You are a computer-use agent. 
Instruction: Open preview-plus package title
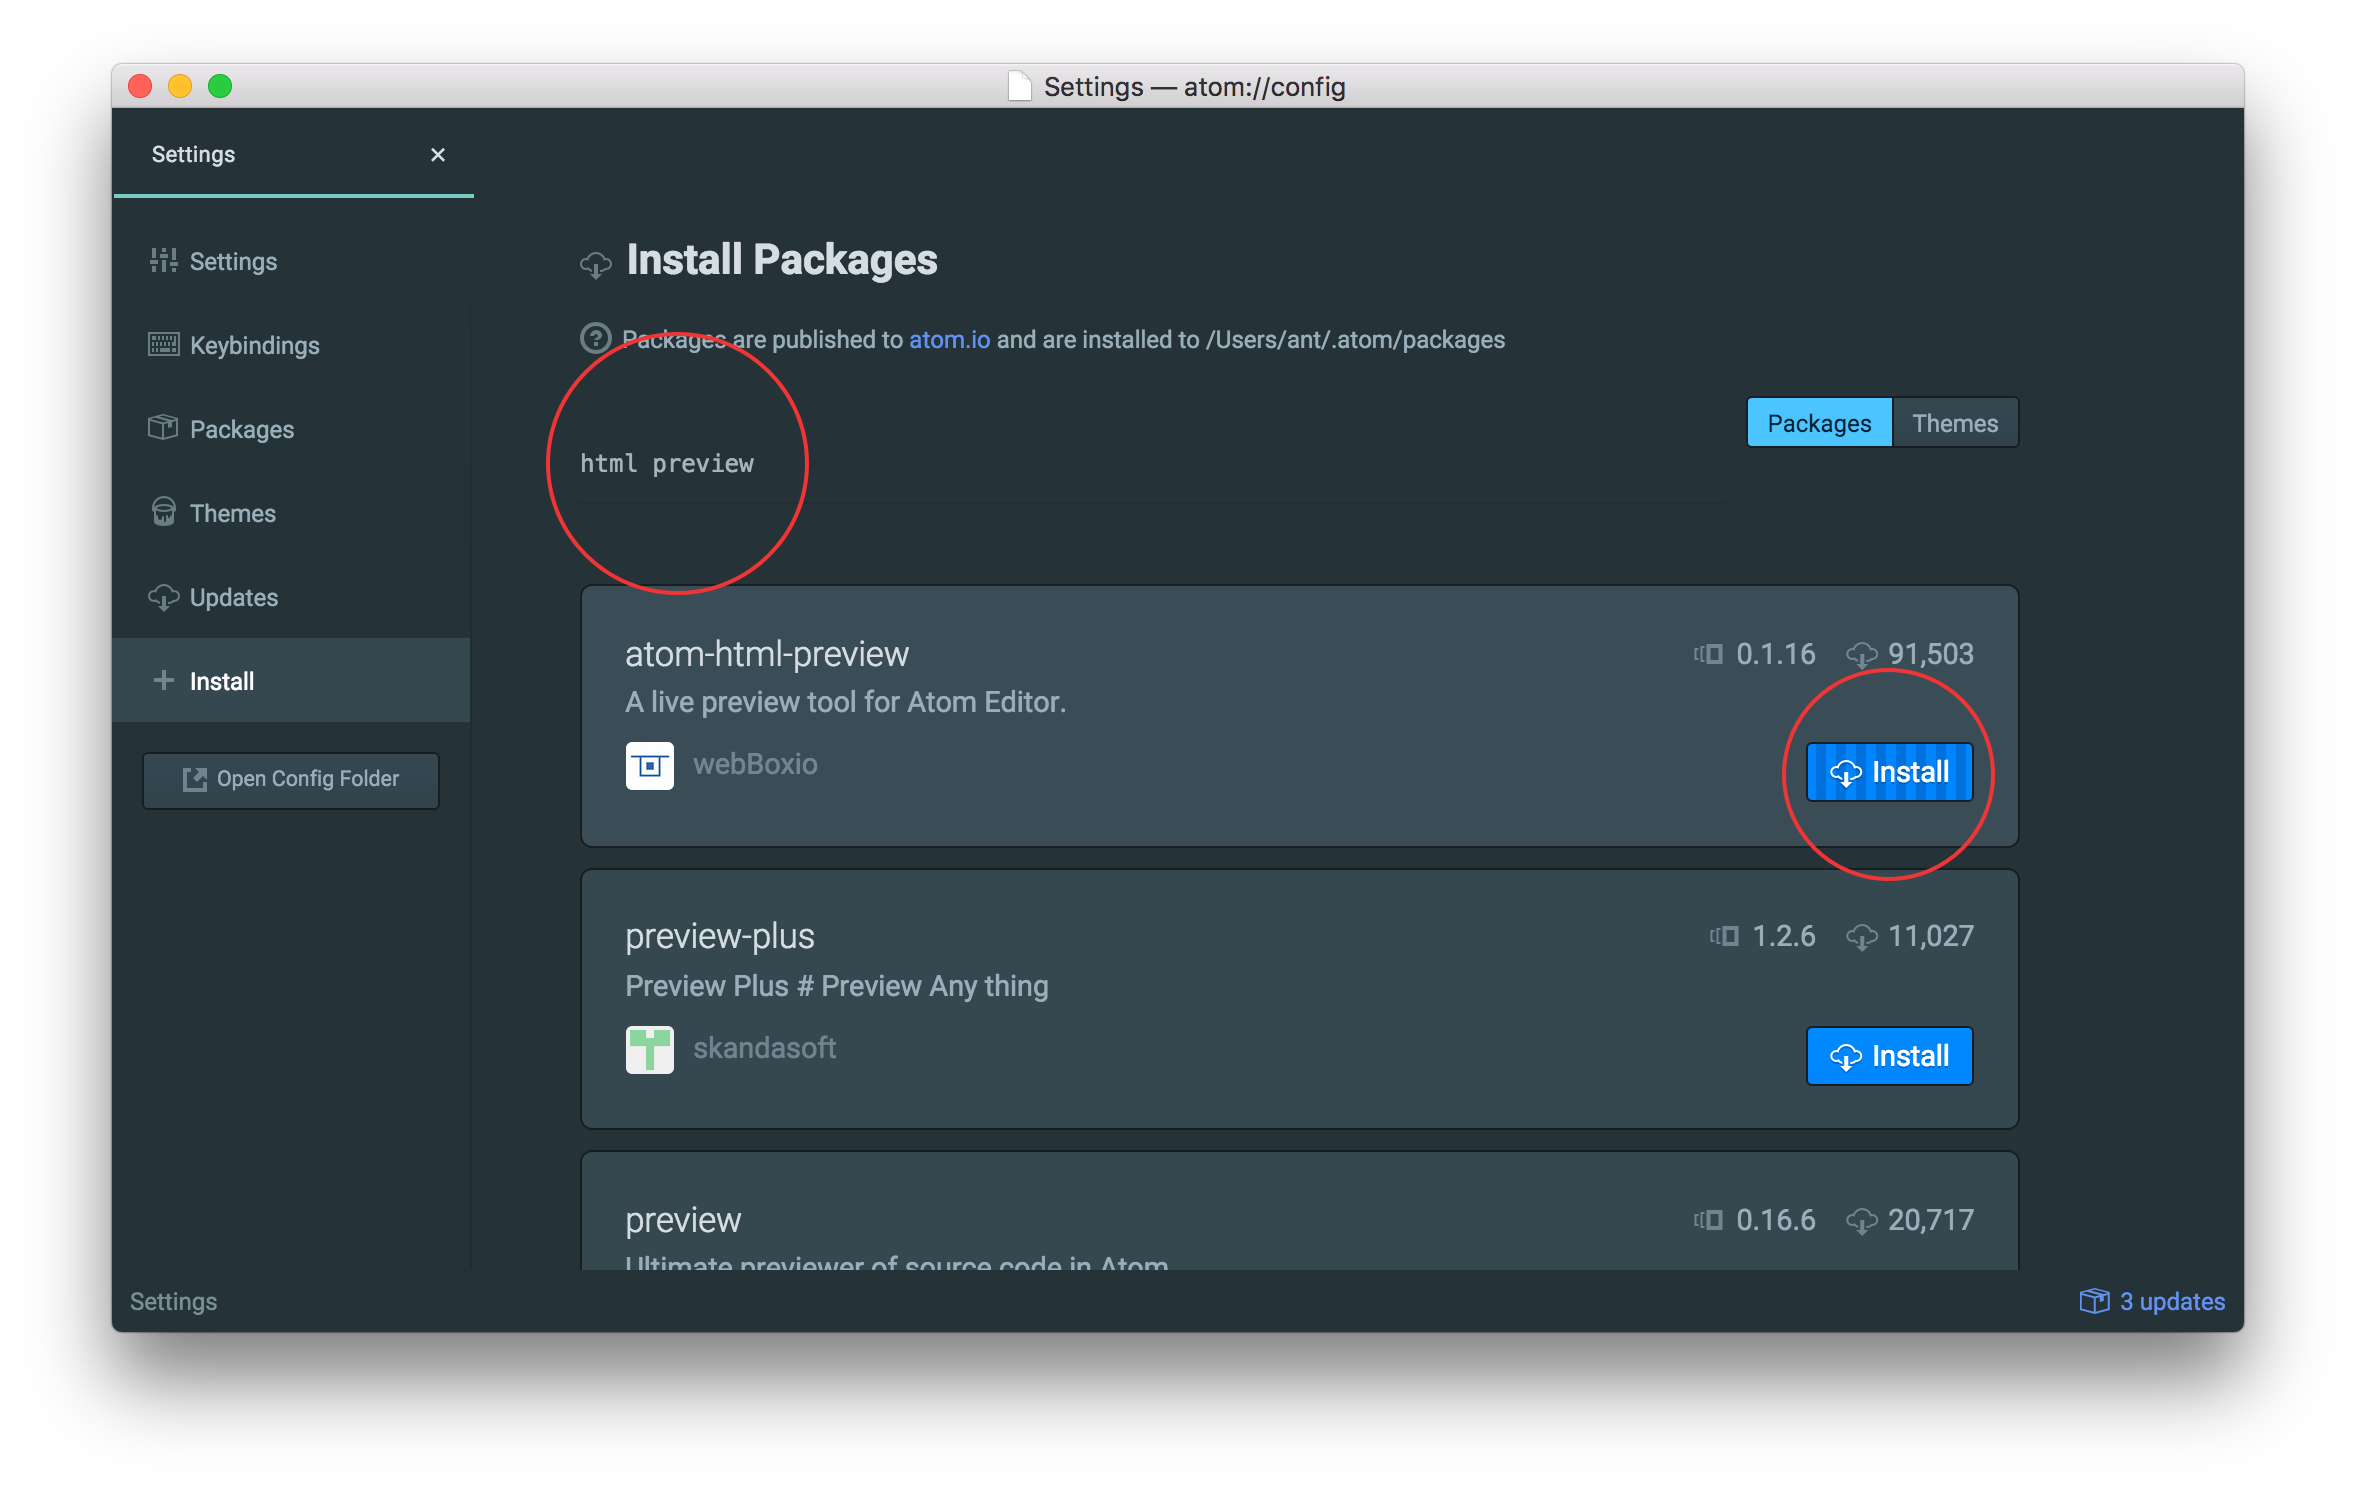[x=720, y=937]
